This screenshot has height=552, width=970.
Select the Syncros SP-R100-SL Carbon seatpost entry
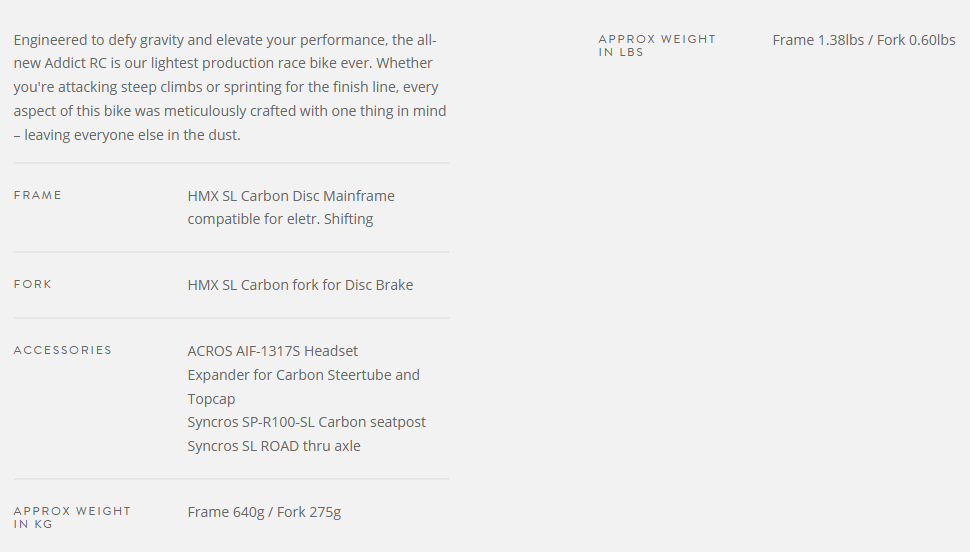click(x=306, y=422)
